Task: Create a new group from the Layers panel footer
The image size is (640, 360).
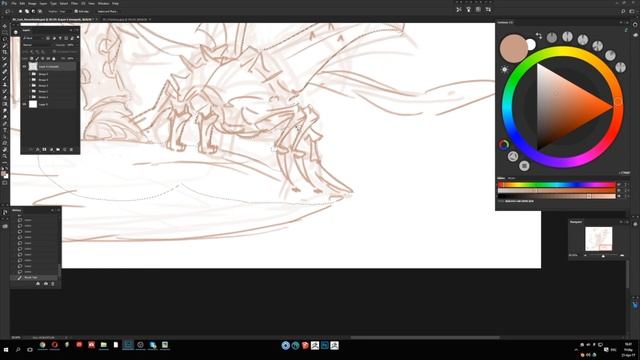Action: point(58,150)
